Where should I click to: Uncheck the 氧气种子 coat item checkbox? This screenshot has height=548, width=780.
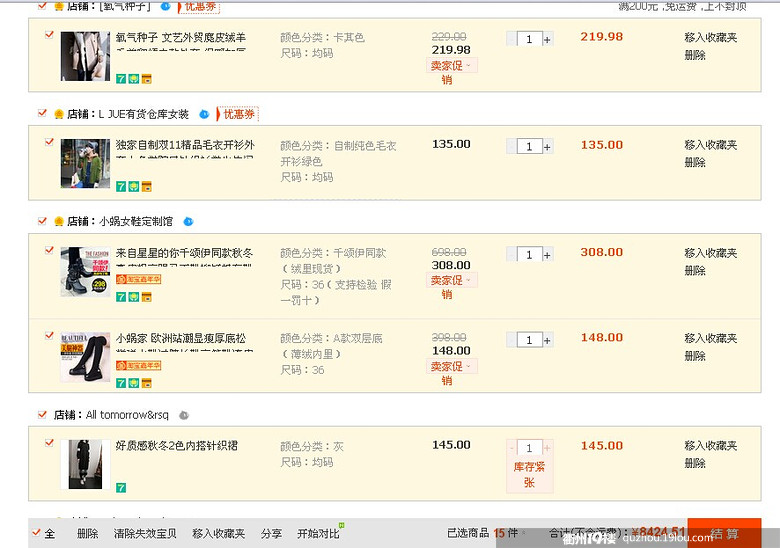(49, 35)
